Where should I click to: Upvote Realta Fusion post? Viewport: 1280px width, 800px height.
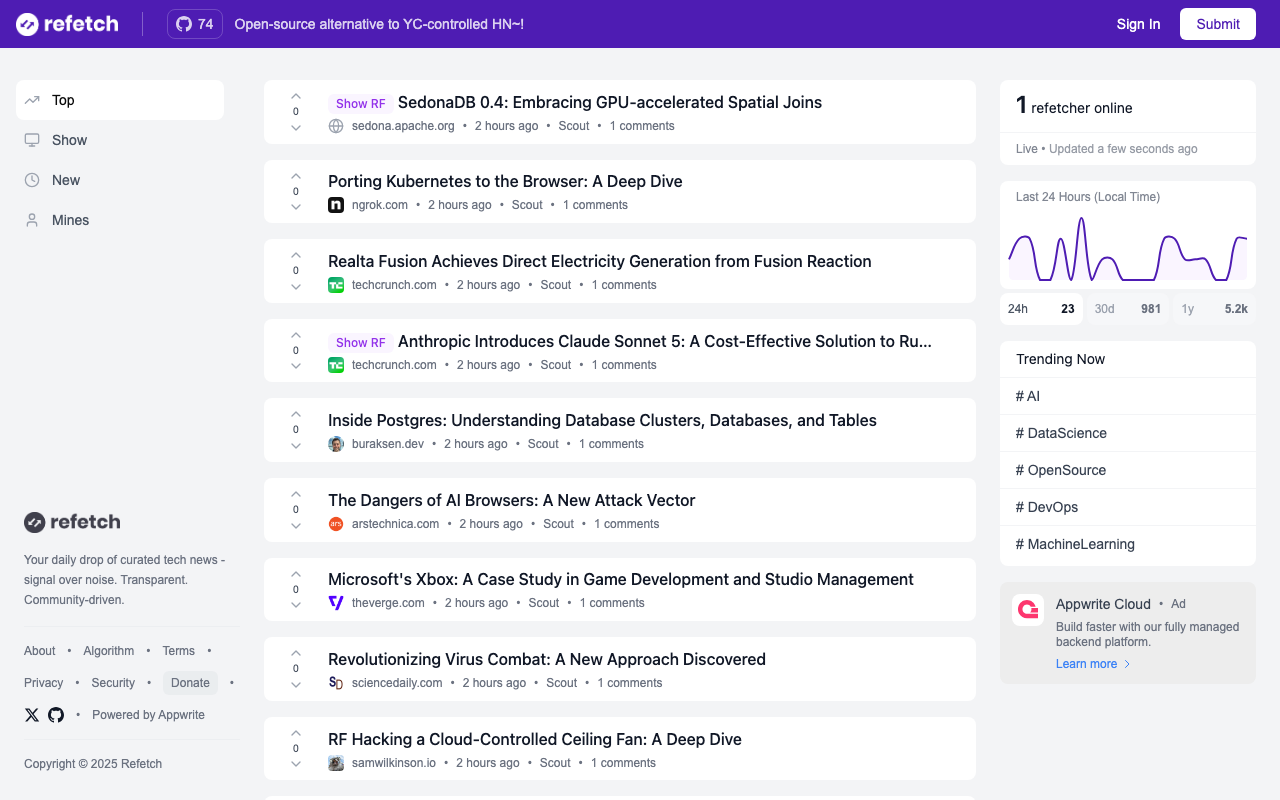(296, 255)
